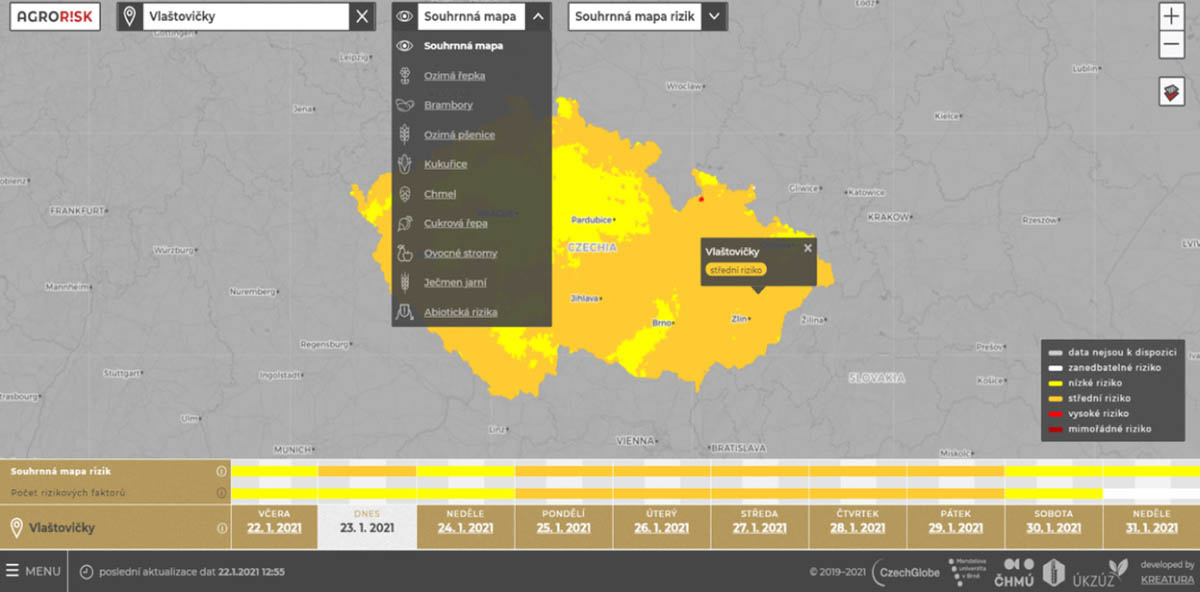The image size is (1200, 592).
Task: Zoom out of the map
Action: [x=1171, y=44]
